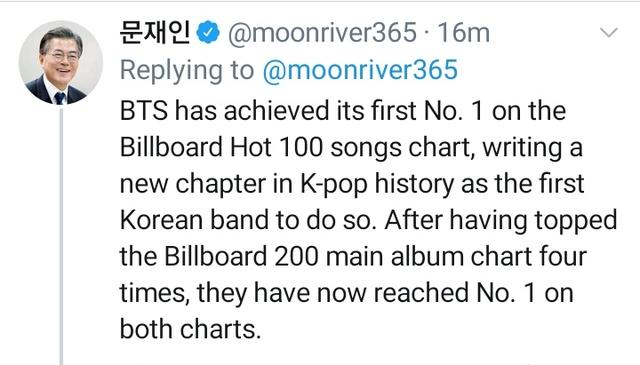
Task: Click the word 'BTS' in the tweet
Action: pyautogui.click(x=144, y=111)
